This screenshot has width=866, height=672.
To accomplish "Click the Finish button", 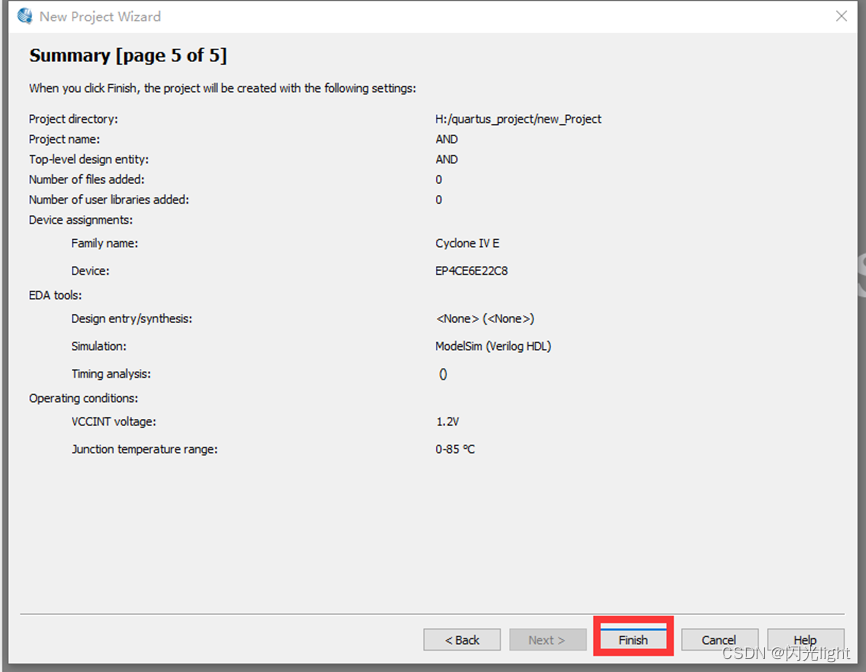I will (633, 639).
